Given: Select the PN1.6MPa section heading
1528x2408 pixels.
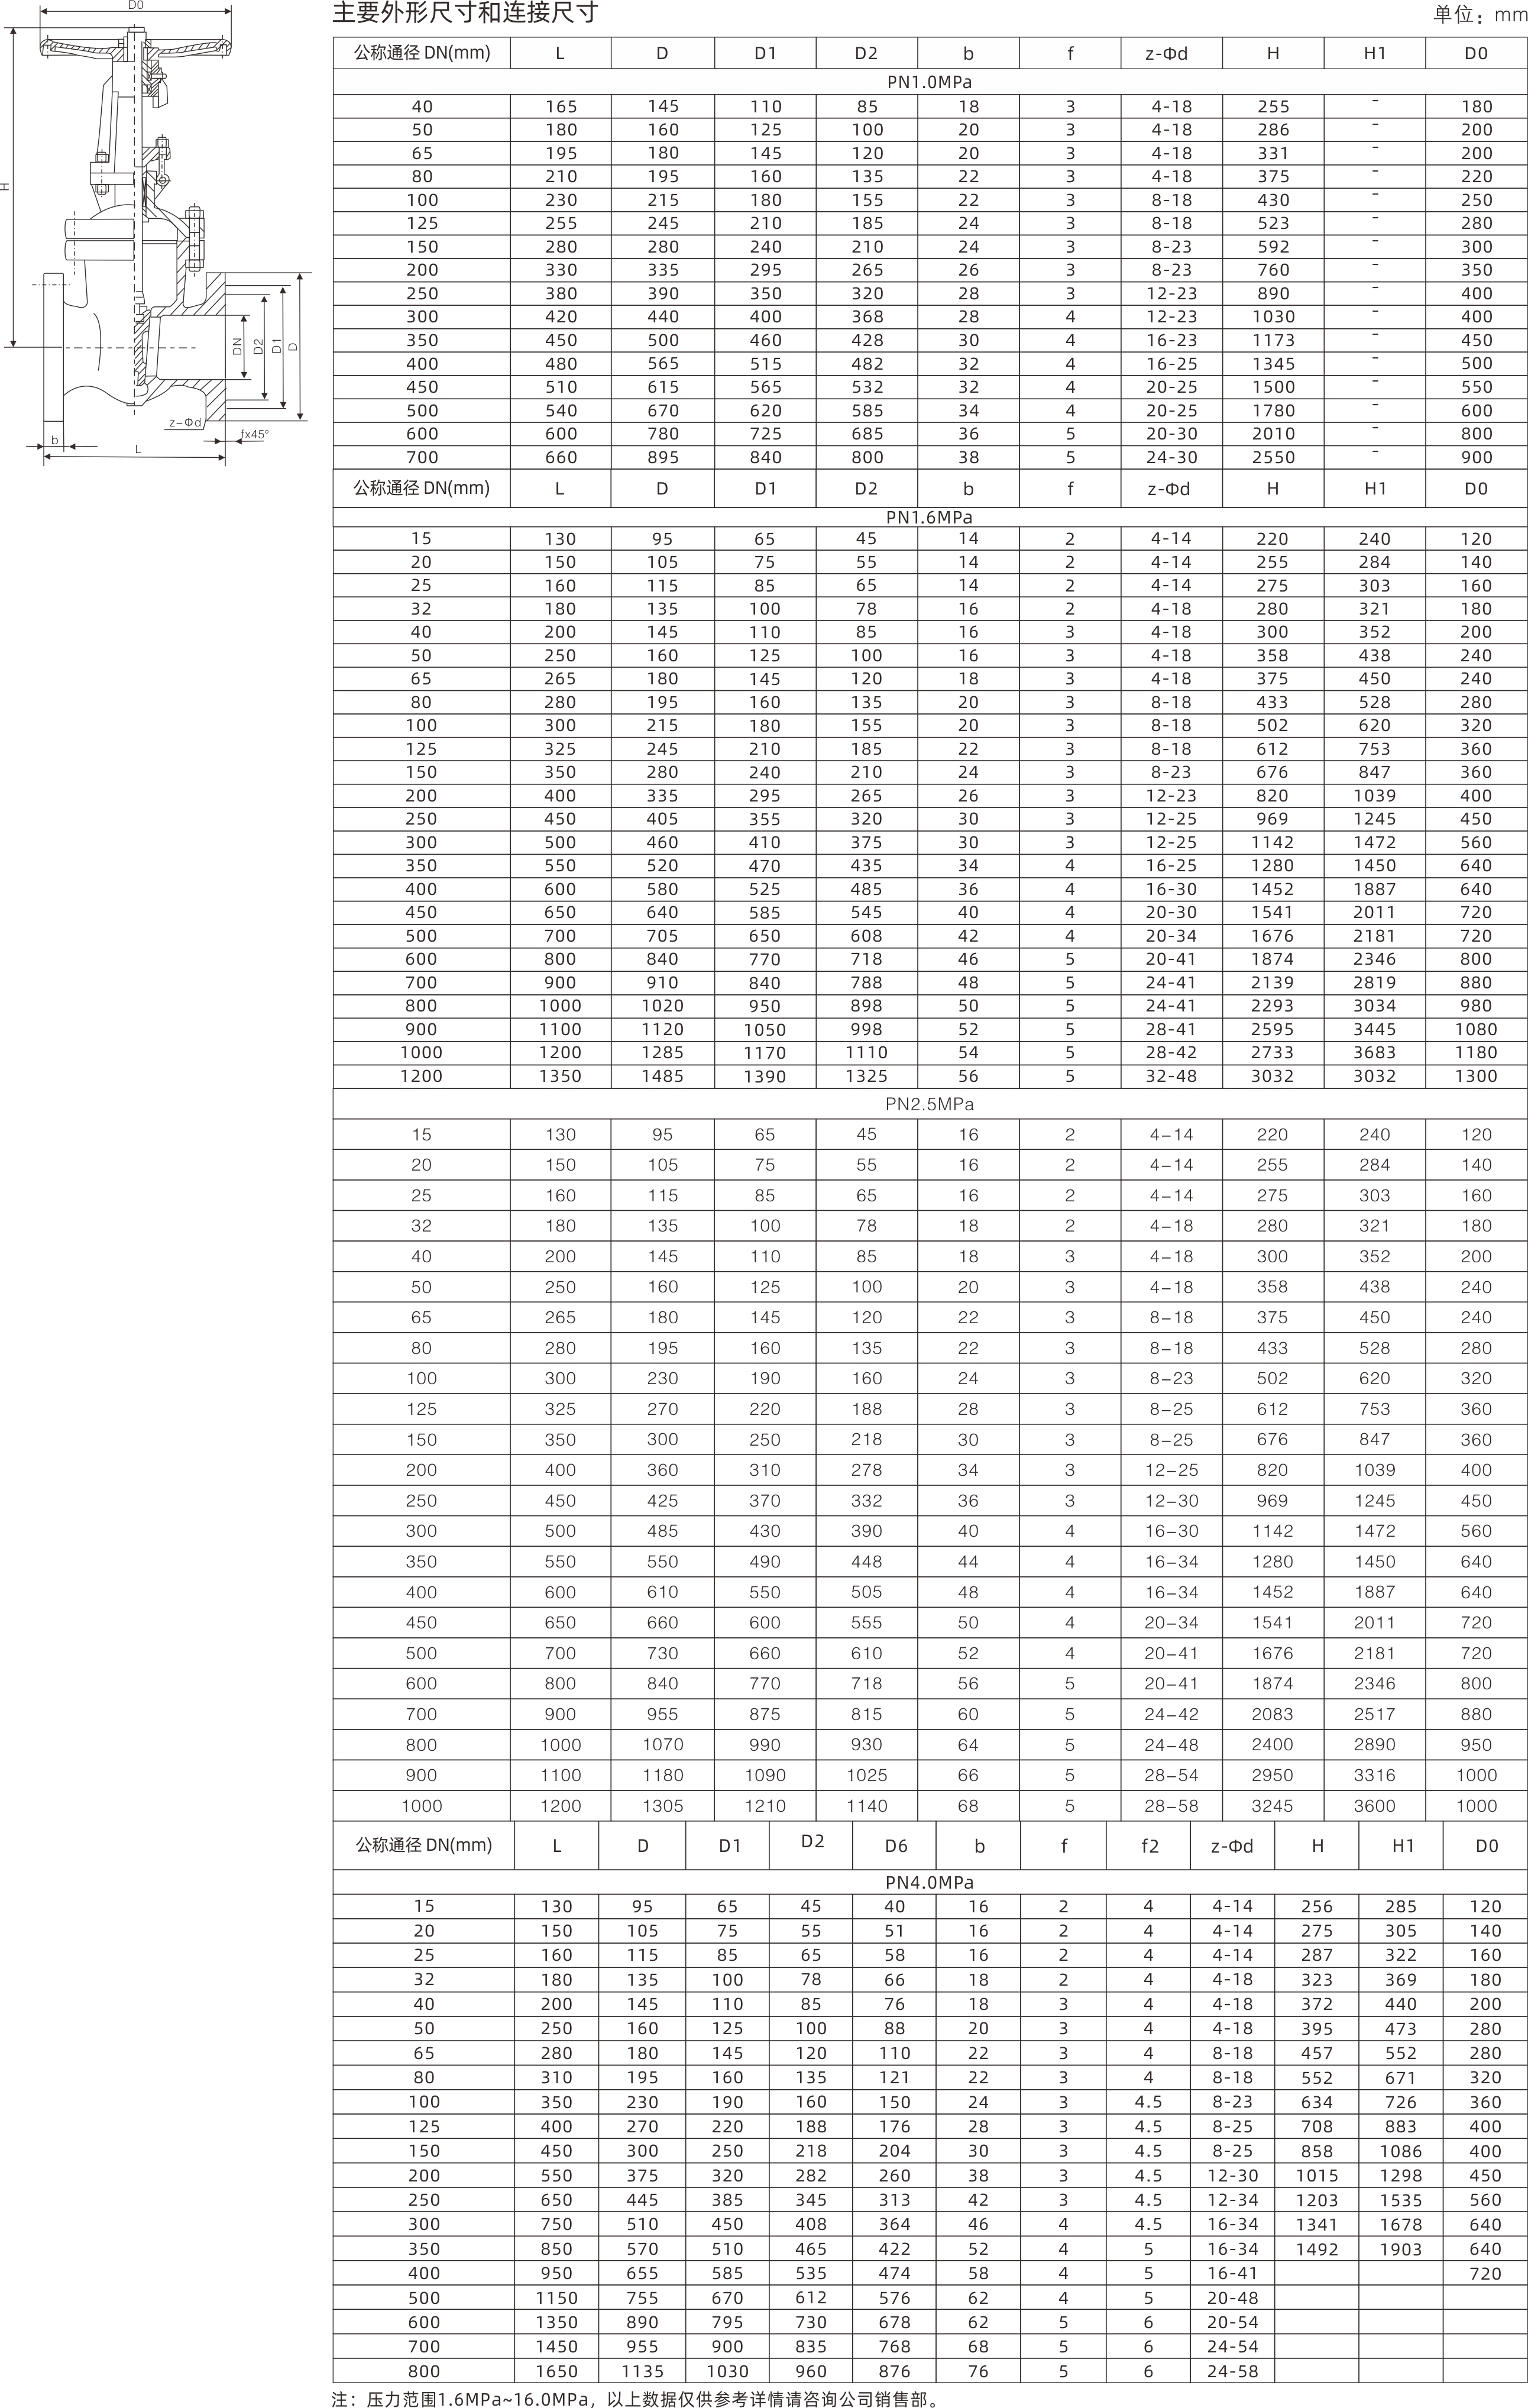Looking at the screenshot, I should tap(929, 517).
